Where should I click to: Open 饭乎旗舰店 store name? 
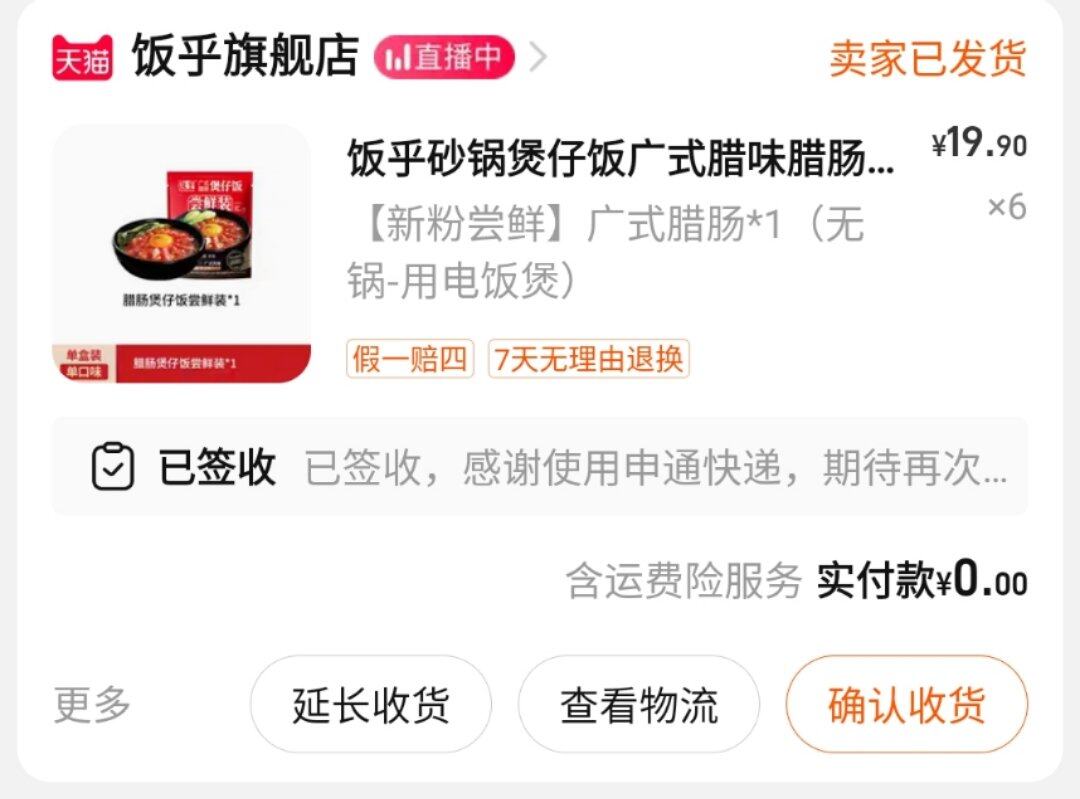pyautogui.click(x=245, y=56)
